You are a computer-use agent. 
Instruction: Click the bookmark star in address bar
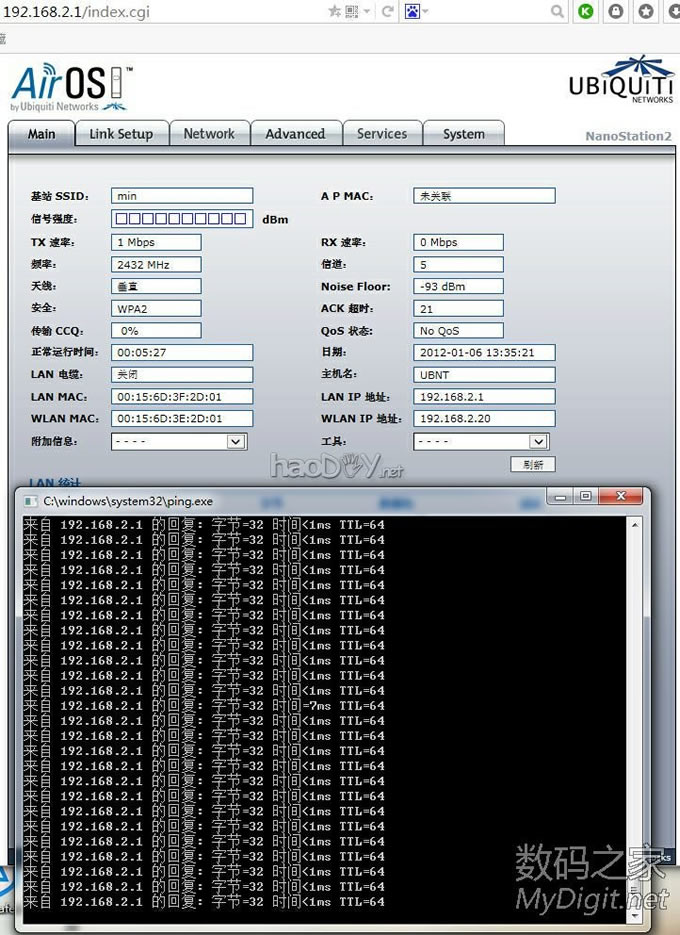click(x=335, y=11)
